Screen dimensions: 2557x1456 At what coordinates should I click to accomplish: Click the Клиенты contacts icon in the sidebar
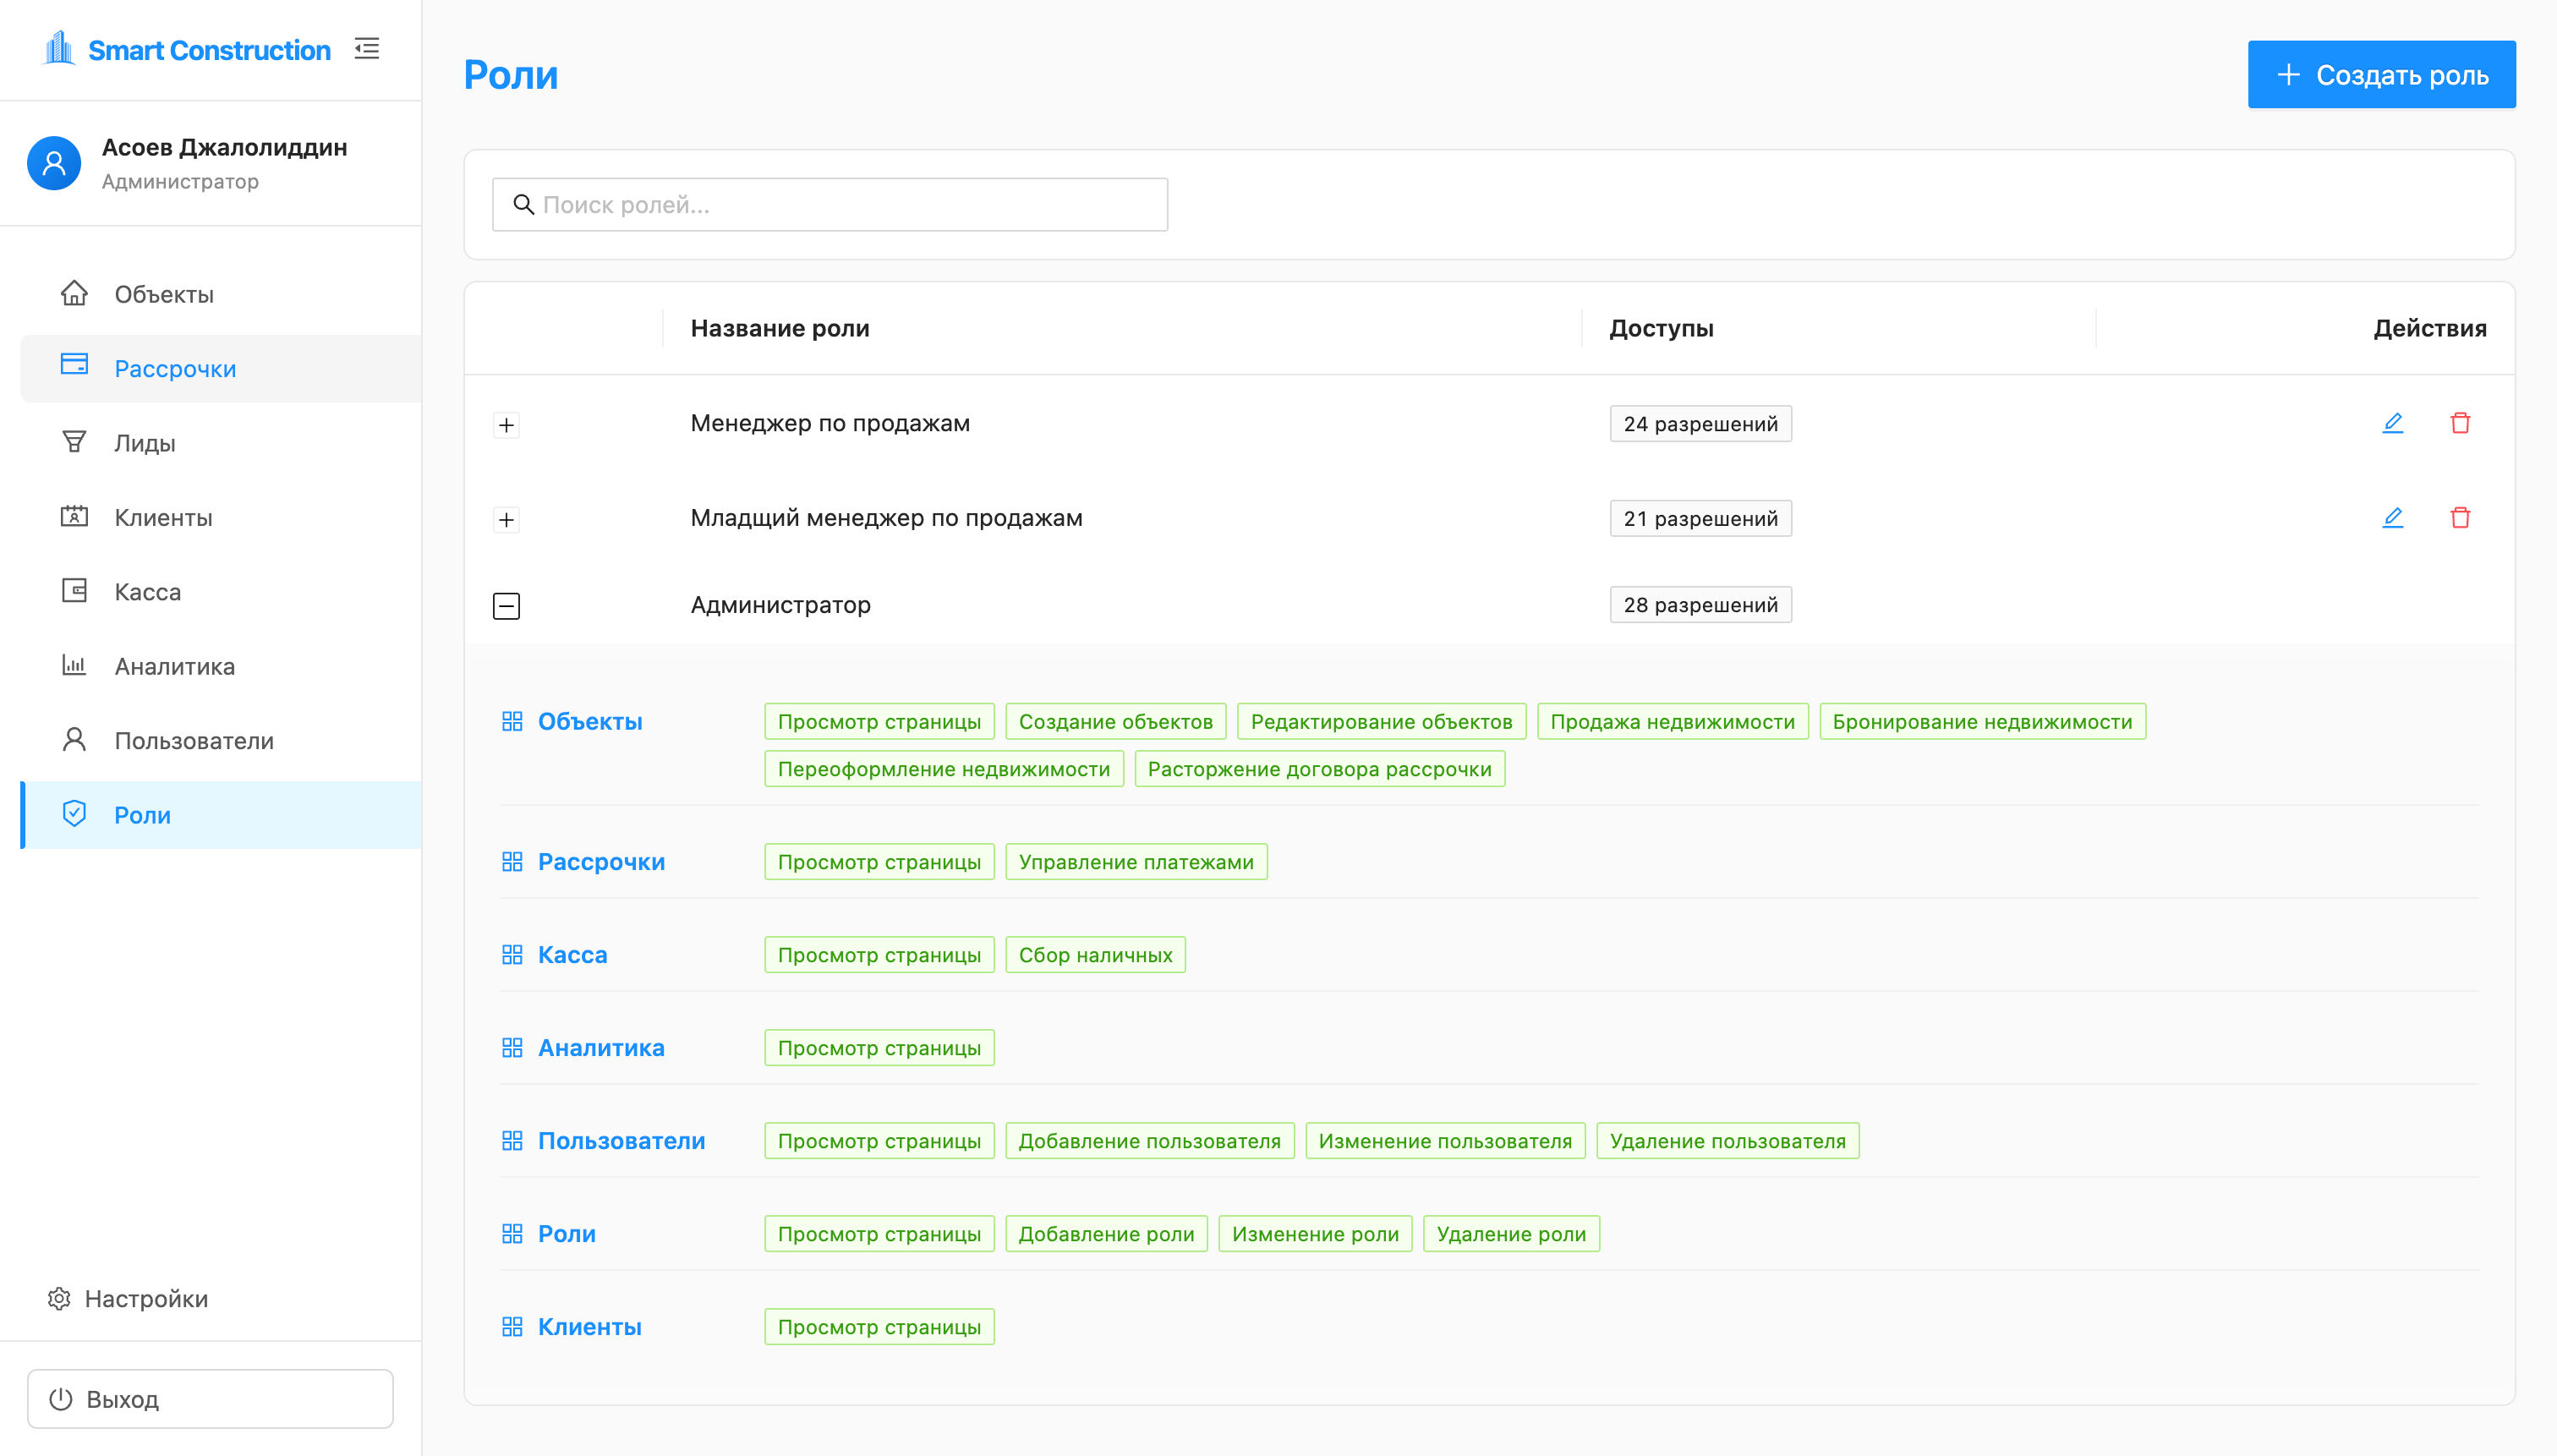point(74,516)
